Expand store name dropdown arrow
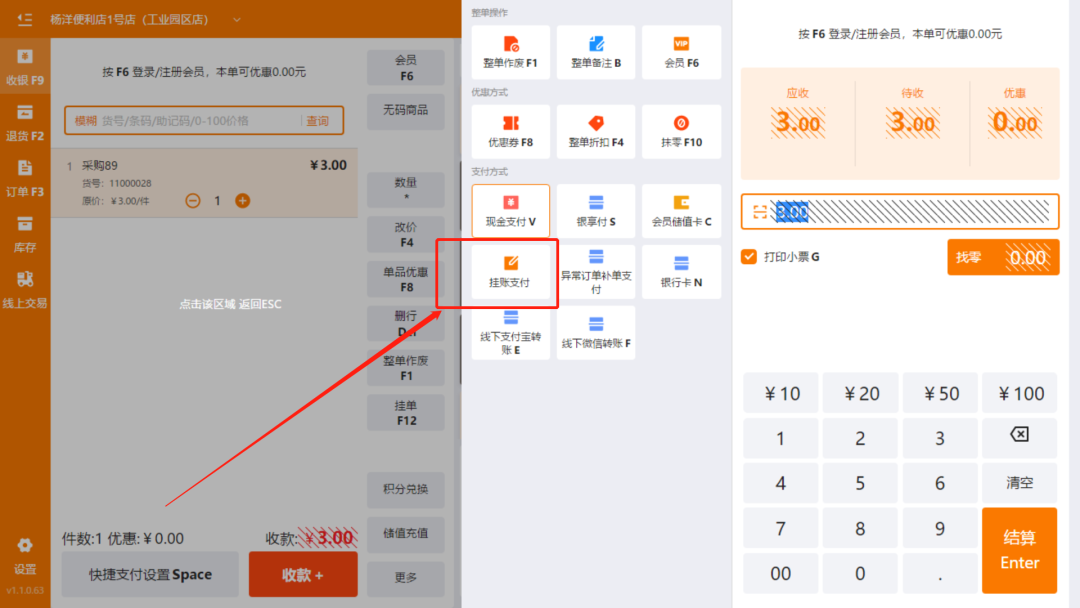The image size is (1080, 608). click(x=237, y=20)
